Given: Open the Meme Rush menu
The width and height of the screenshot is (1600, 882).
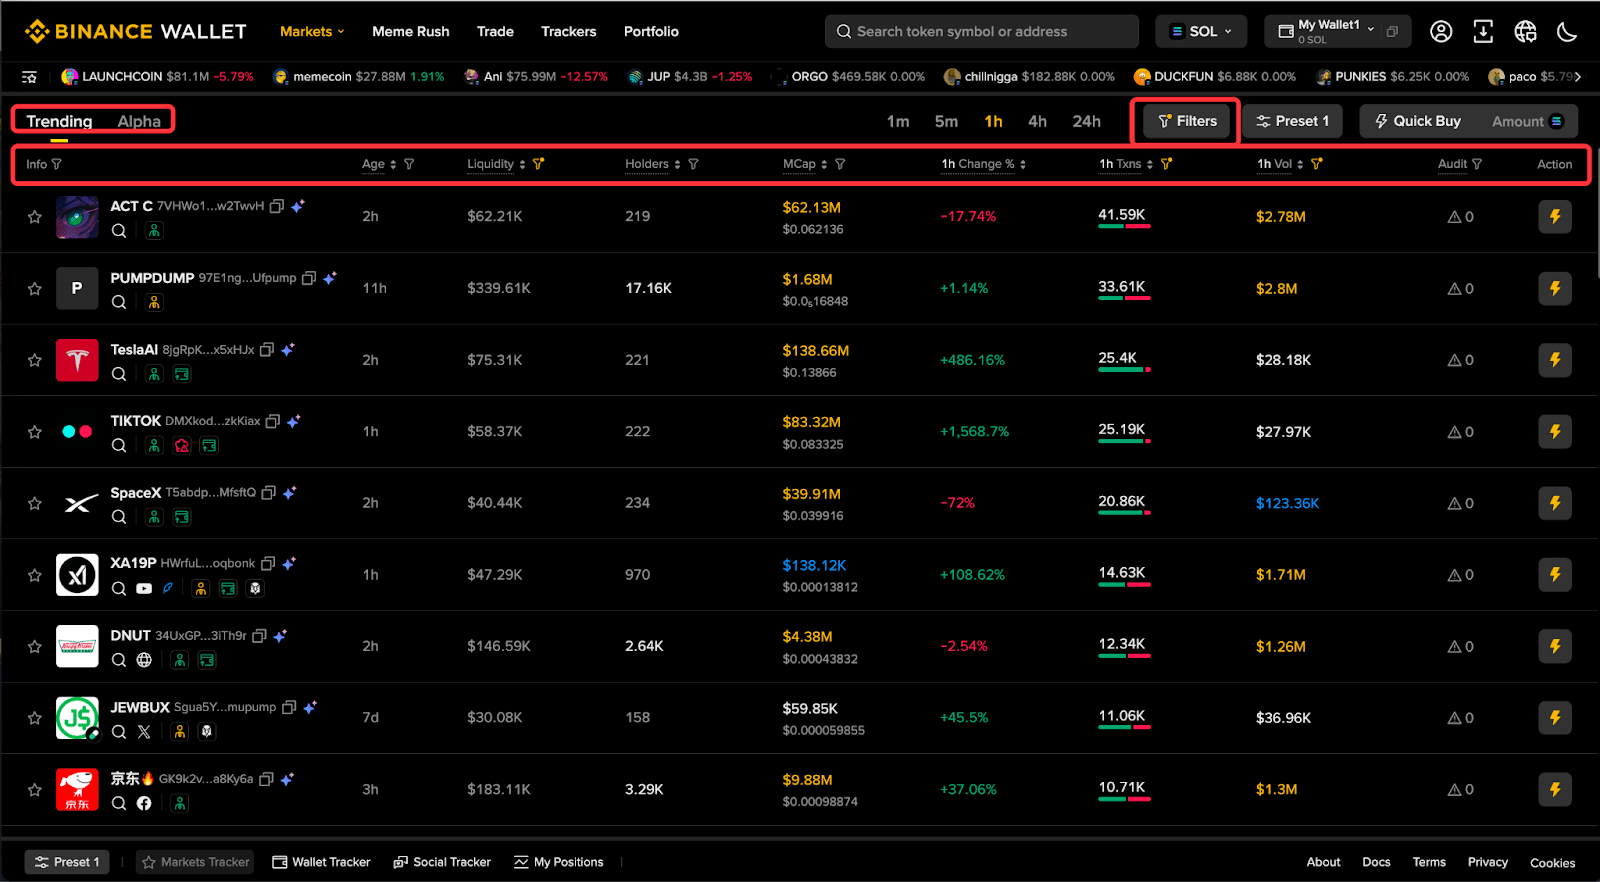Looking at the screenshot, I should point(411,31).
